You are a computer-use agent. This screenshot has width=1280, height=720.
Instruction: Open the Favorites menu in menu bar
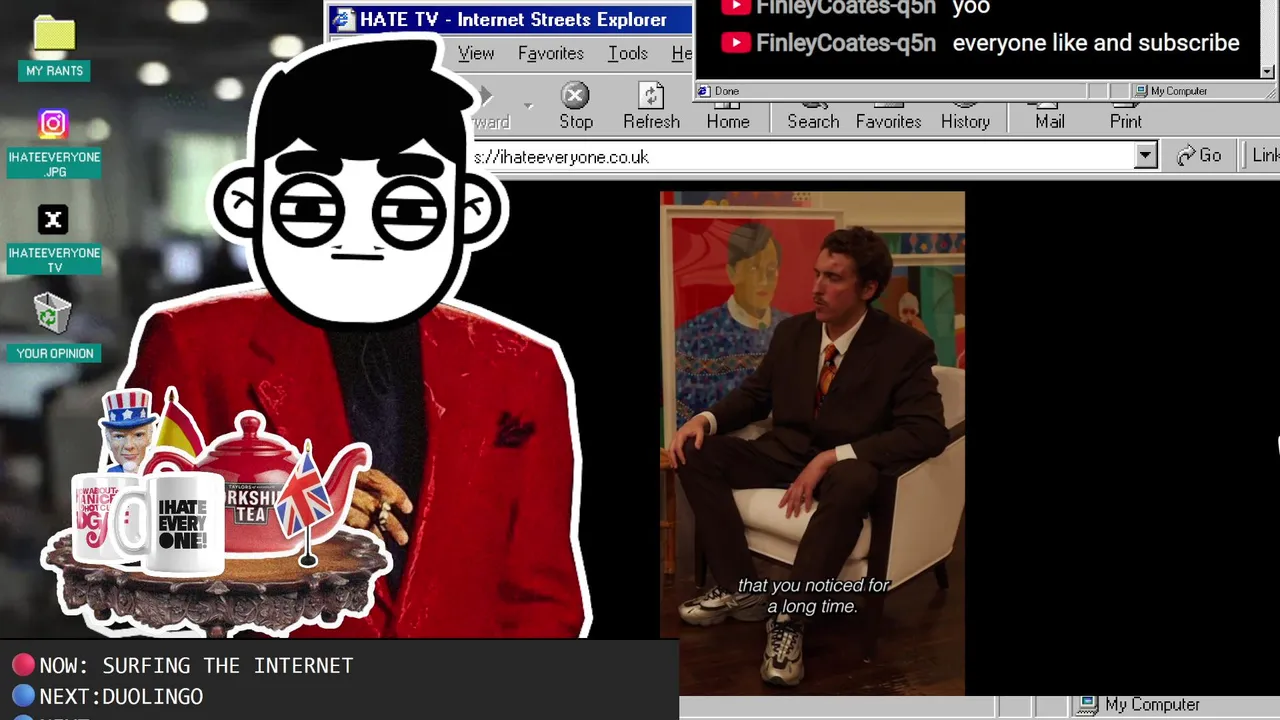tap(550, 53)
